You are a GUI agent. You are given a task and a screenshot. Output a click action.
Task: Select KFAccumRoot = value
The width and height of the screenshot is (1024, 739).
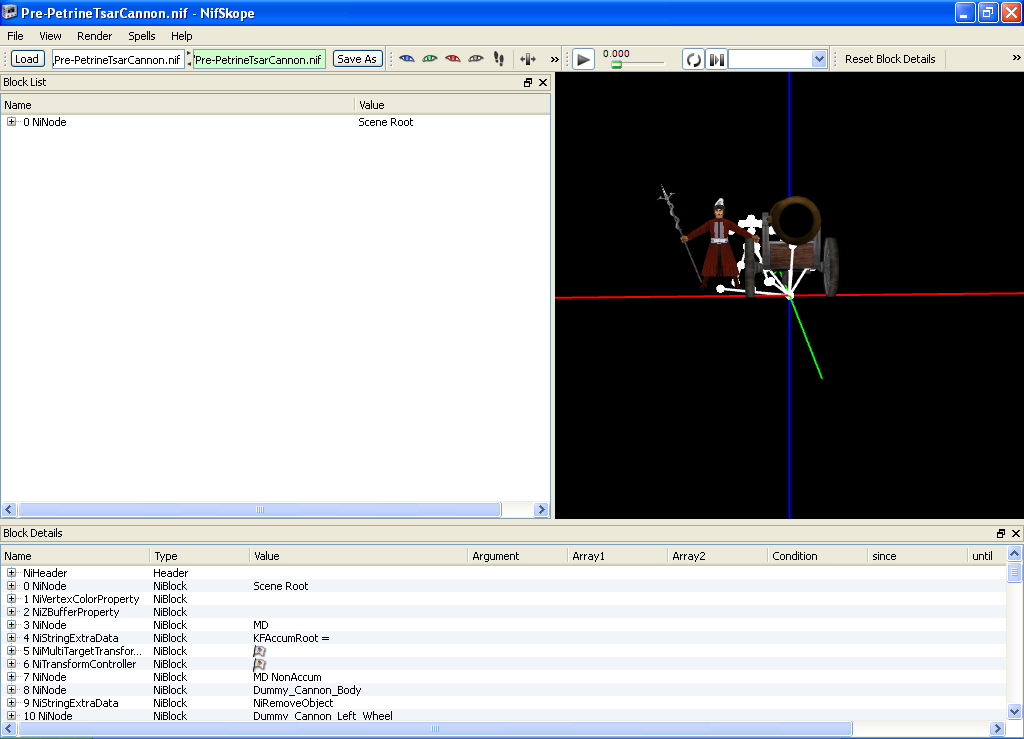click(x=291, y=638)
